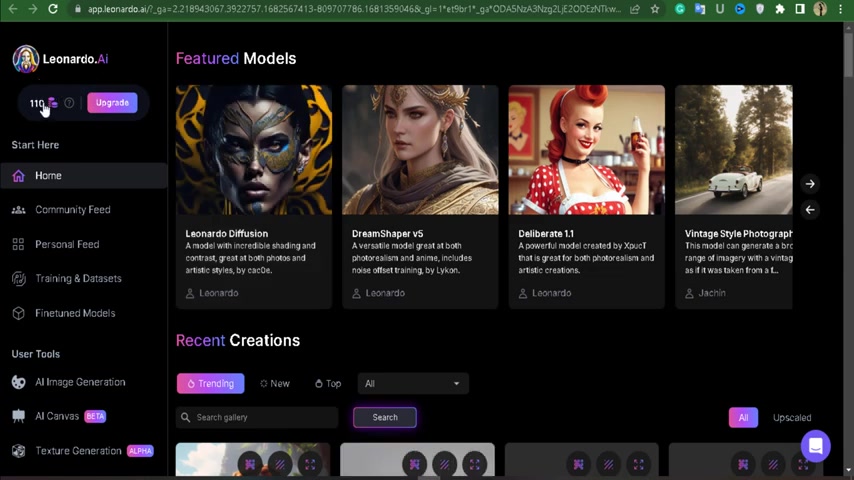This screenshot has width=854, height=480.
Task: Select the All image filter toggle
Action: point(743,418)
